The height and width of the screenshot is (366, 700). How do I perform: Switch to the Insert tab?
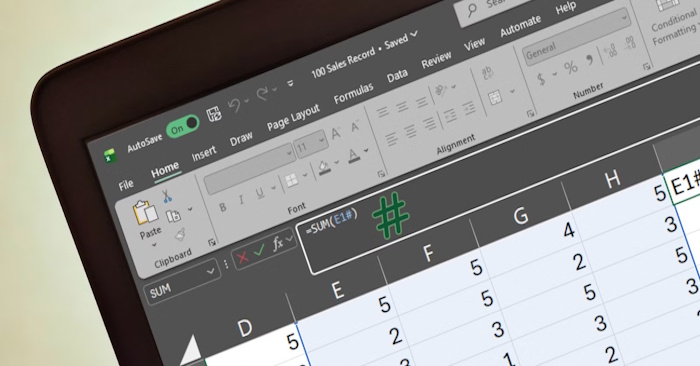pos(204,154)
